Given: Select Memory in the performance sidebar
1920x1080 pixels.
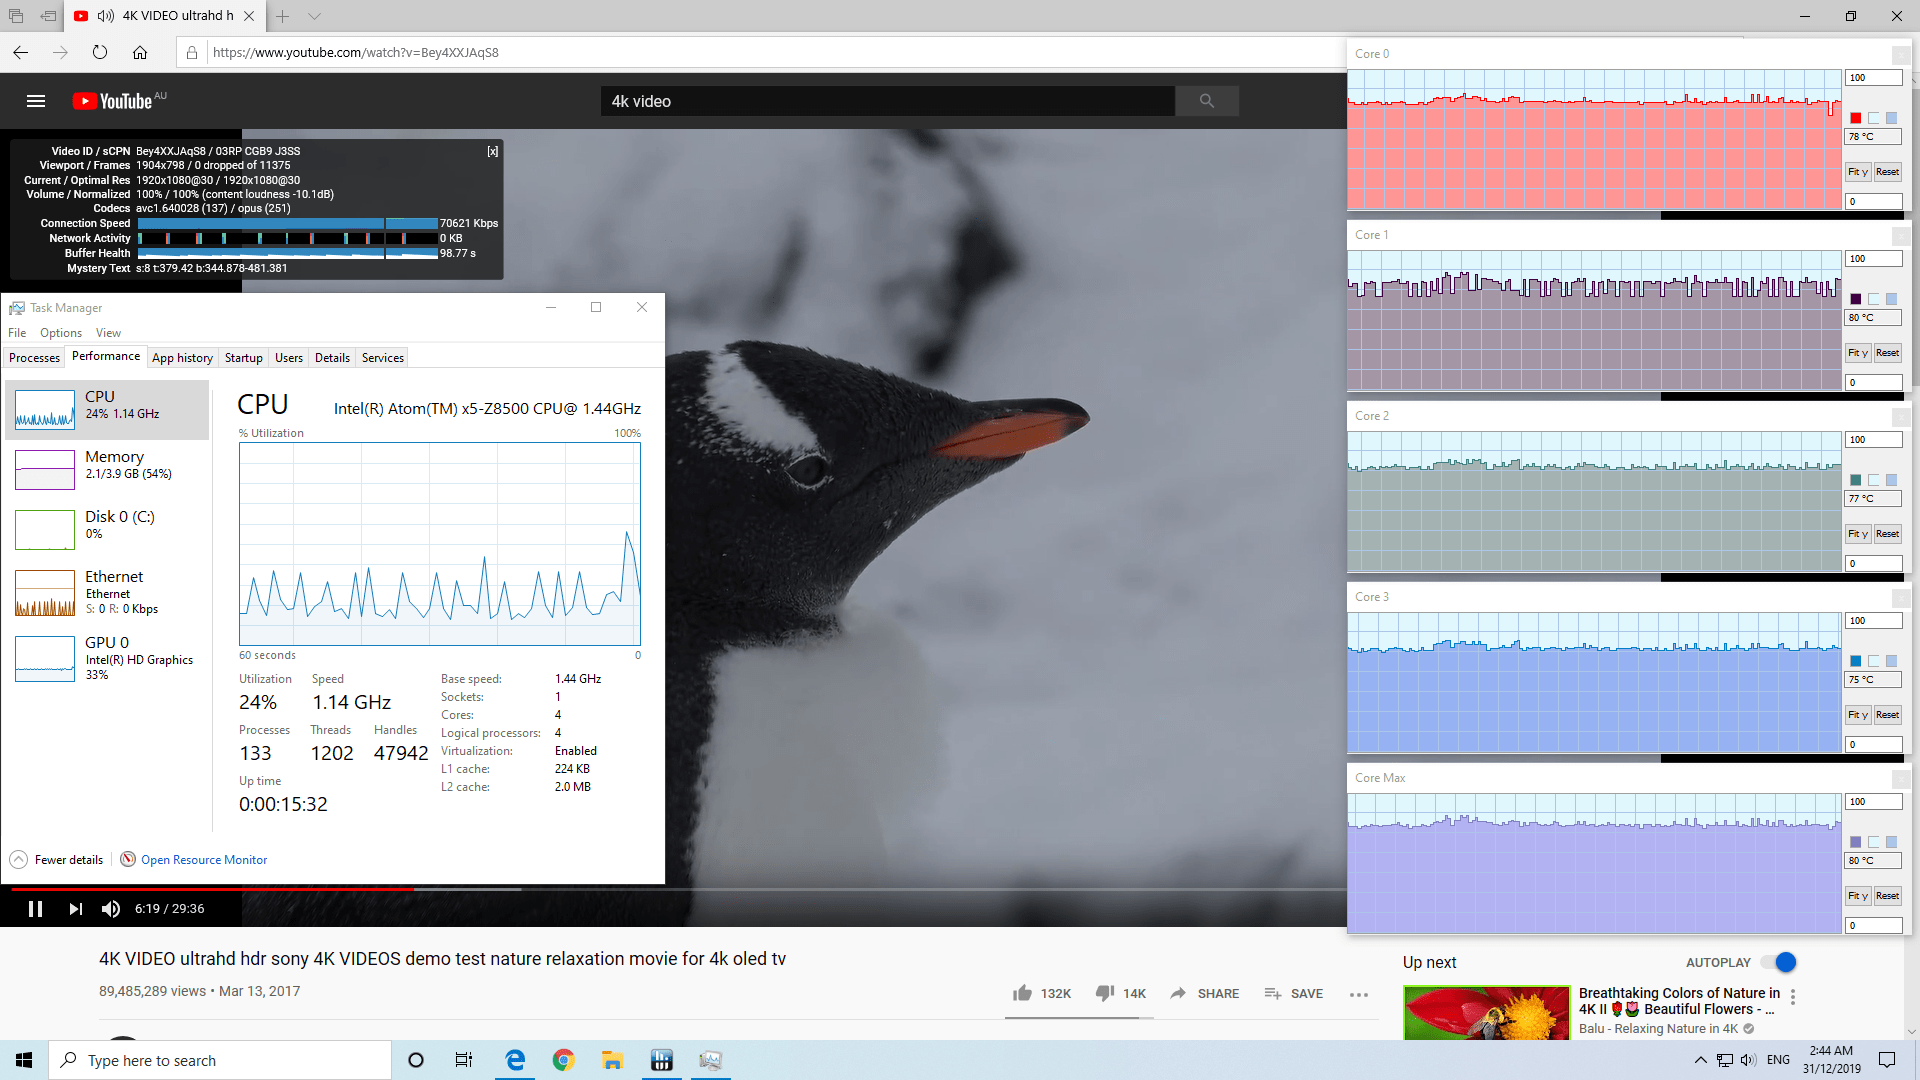Looking at the screenshot, I should click(x=107, y=469).
